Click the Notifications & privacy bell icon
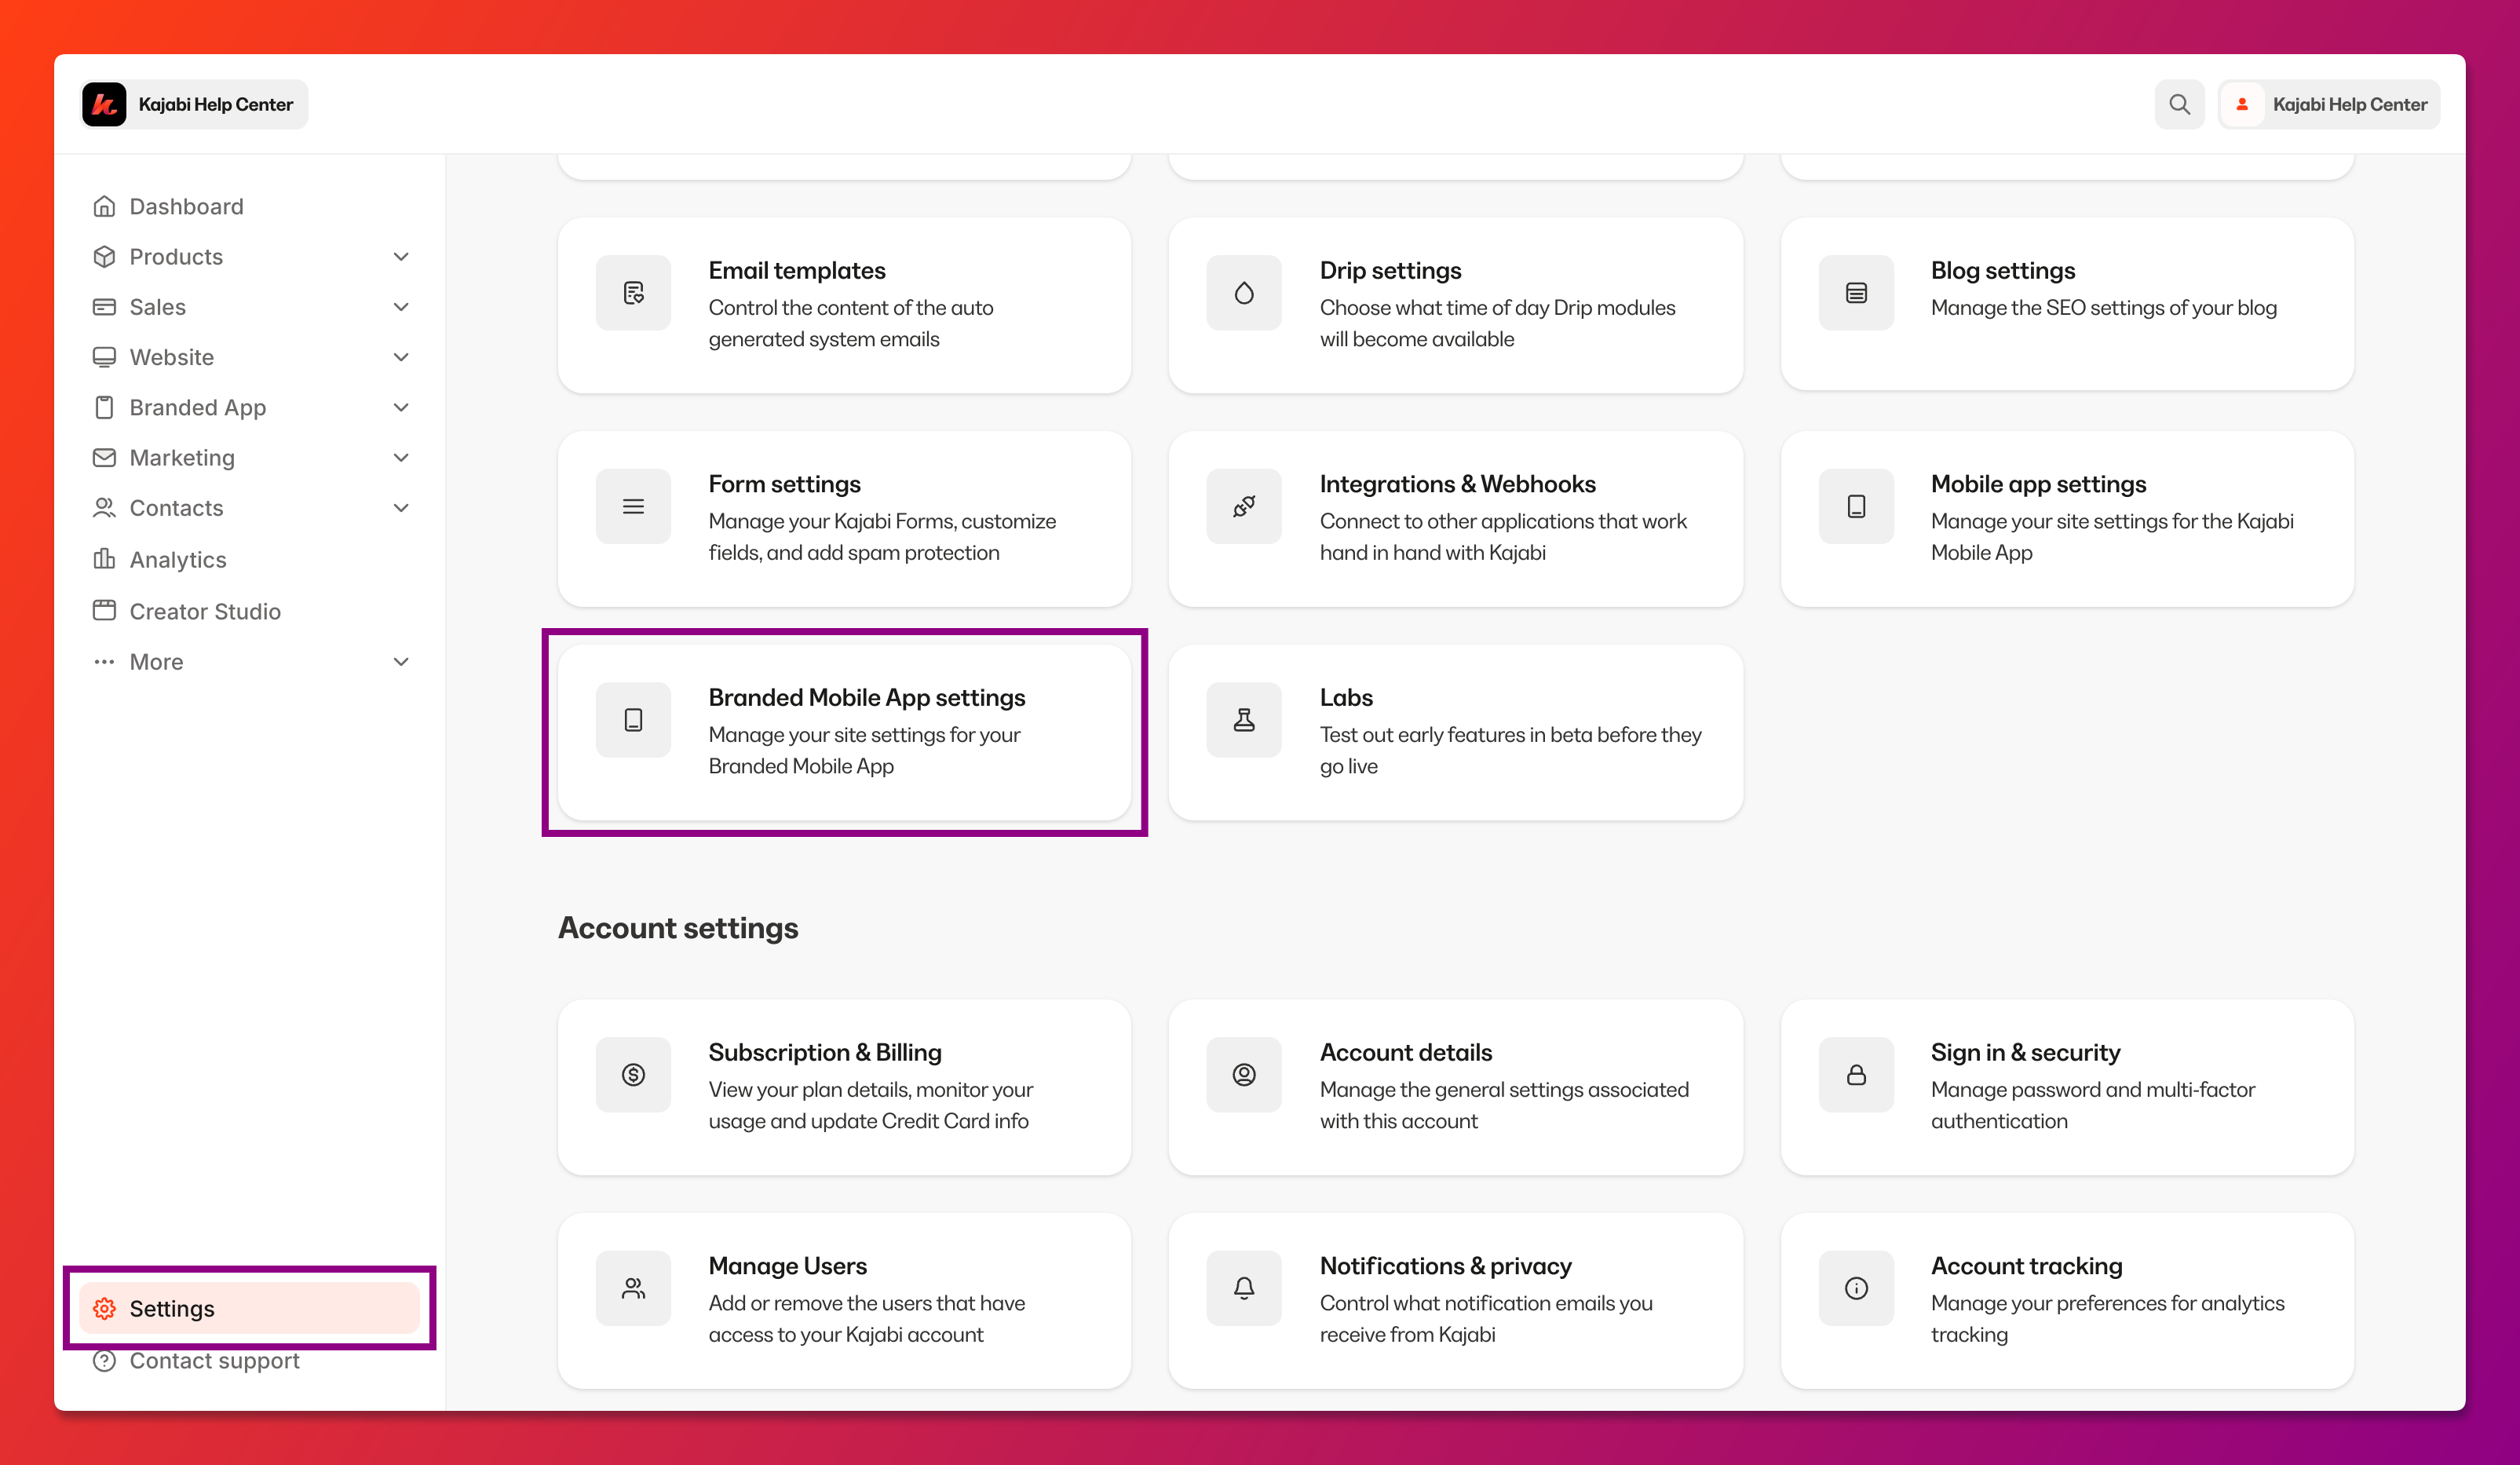The width and height of the screenshot is (2520, 1465). click(x=1243, y=1288)
